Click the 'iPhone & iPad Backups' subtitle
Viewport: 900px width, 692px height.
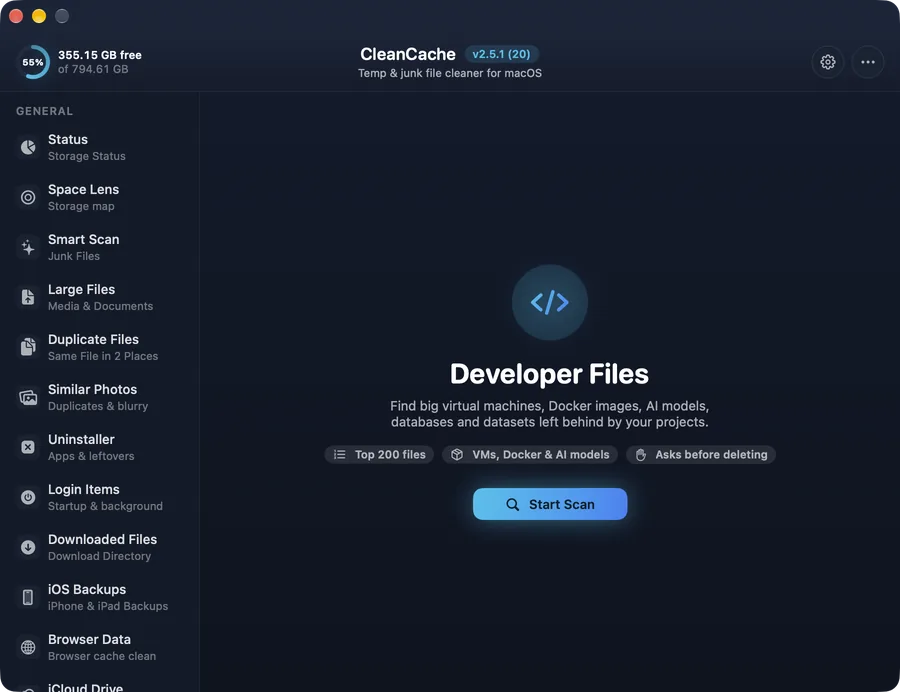coord(108,605)
